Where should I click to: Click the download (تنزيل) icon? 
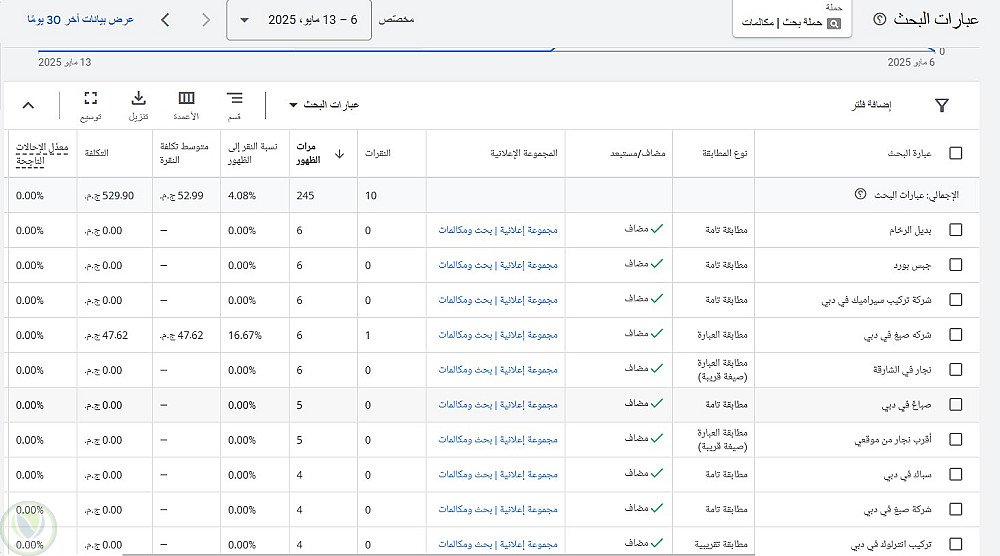point(139,99)
